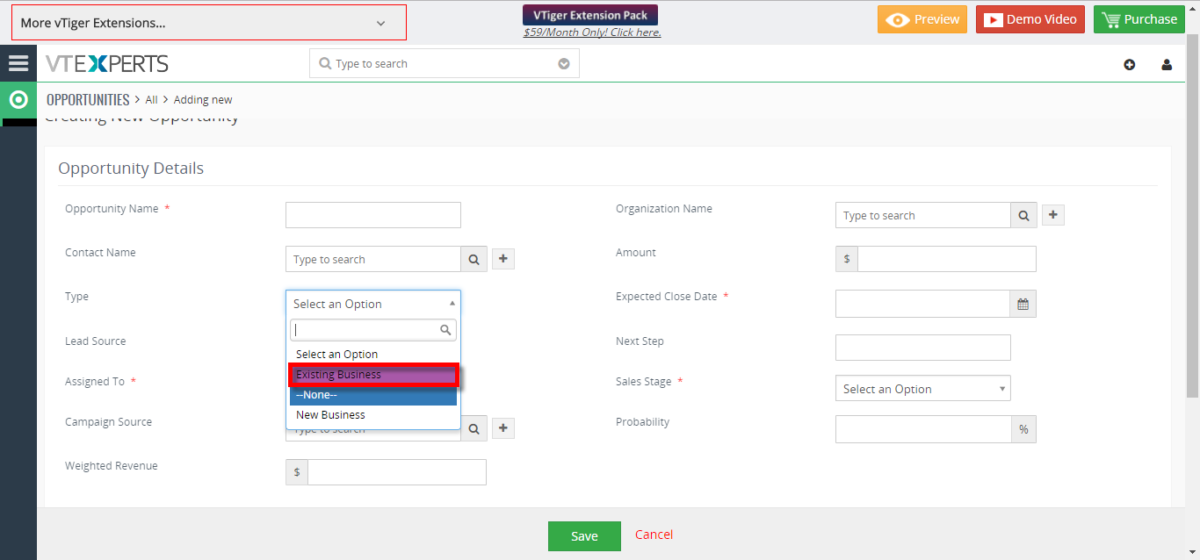This screenshot has width=1200, height=560.
Task: Click the Opportunities module target icon
Action: (x=18, y=100)
